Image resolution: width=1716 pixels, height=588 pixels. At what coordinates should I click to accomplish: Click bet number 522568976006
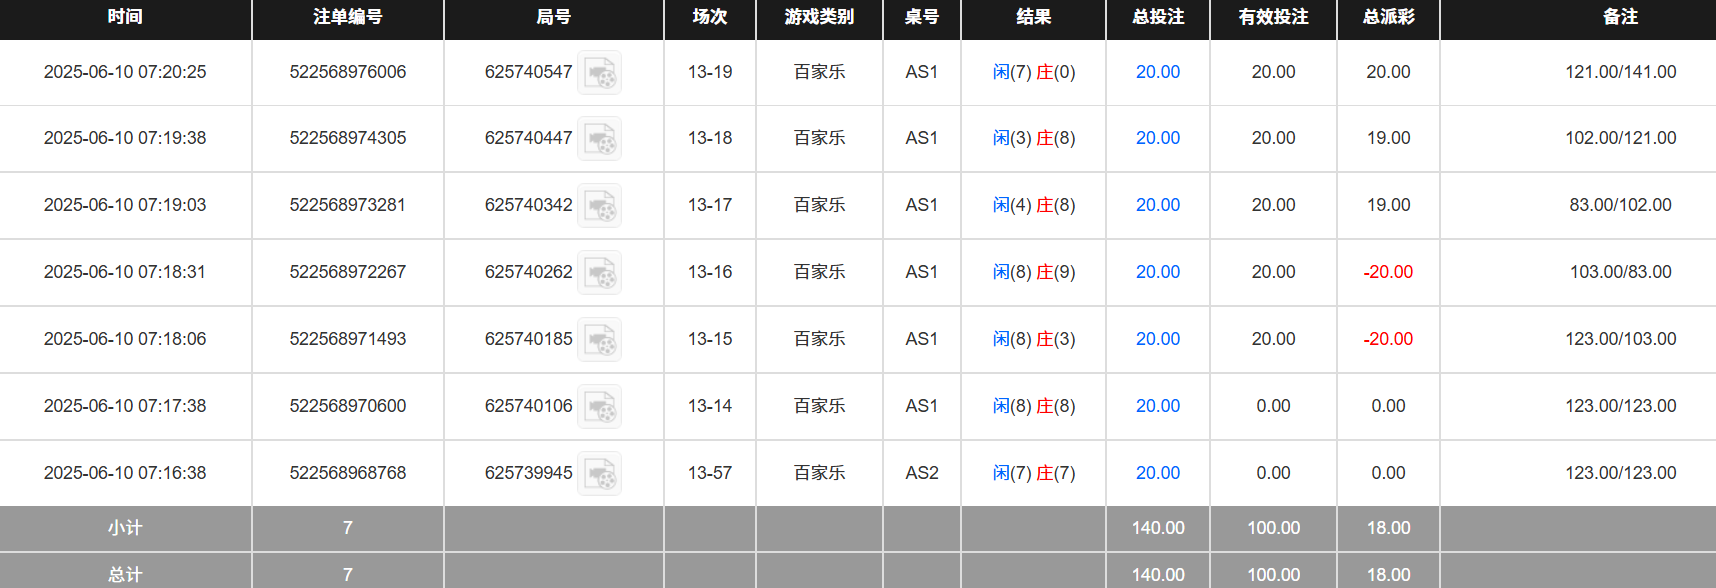tap(347, 72)
